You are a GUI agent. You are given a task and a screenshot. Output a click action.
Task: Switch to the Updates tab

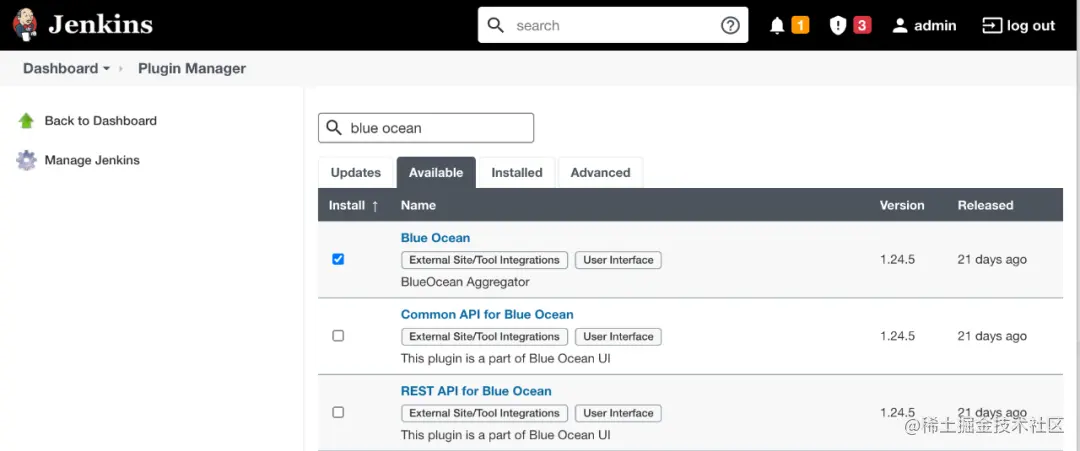click(x=355, y=173)
